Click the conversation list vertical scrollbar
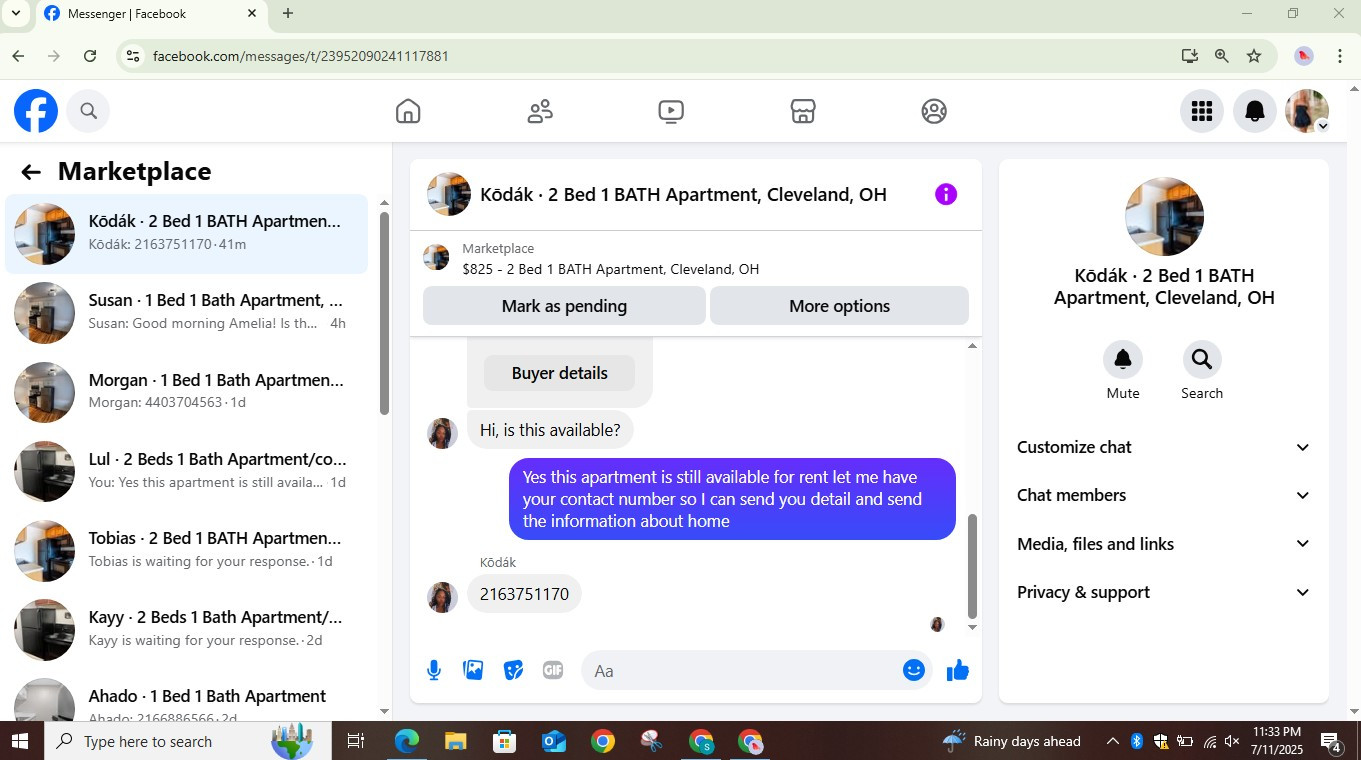Image resolution: width=1361 pixels, height=760 pixels. [x=384, y=312]
